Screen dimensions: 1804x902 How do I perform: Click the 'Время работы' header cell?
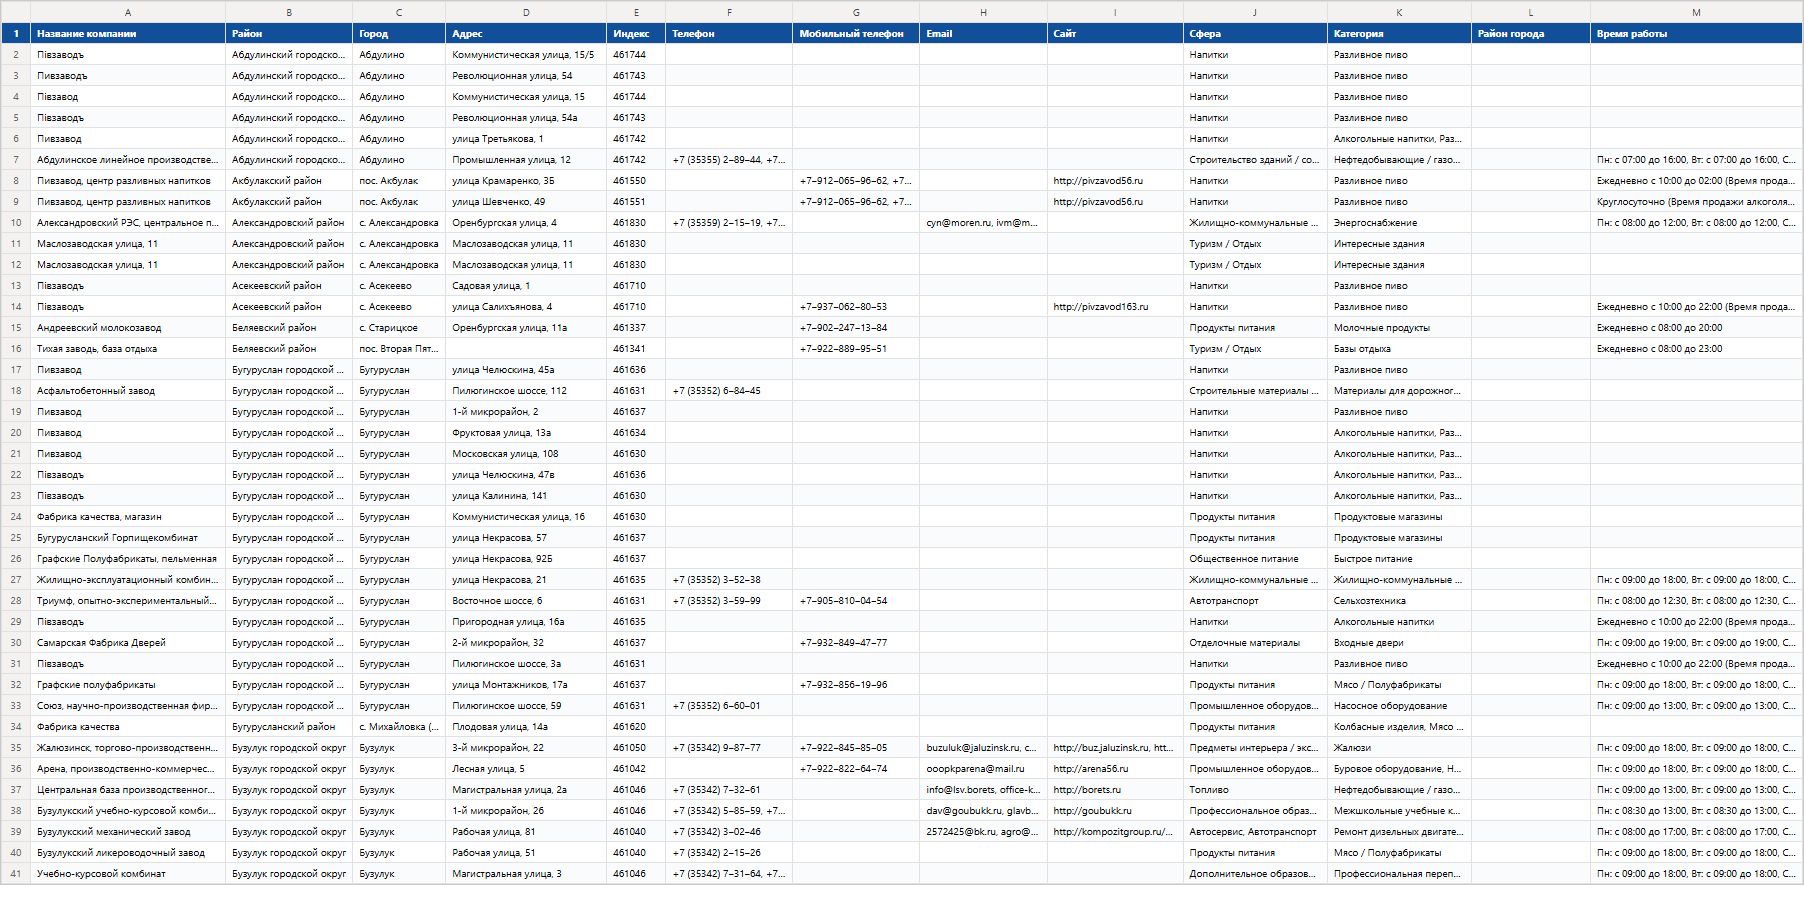(x=1696, y=34)
